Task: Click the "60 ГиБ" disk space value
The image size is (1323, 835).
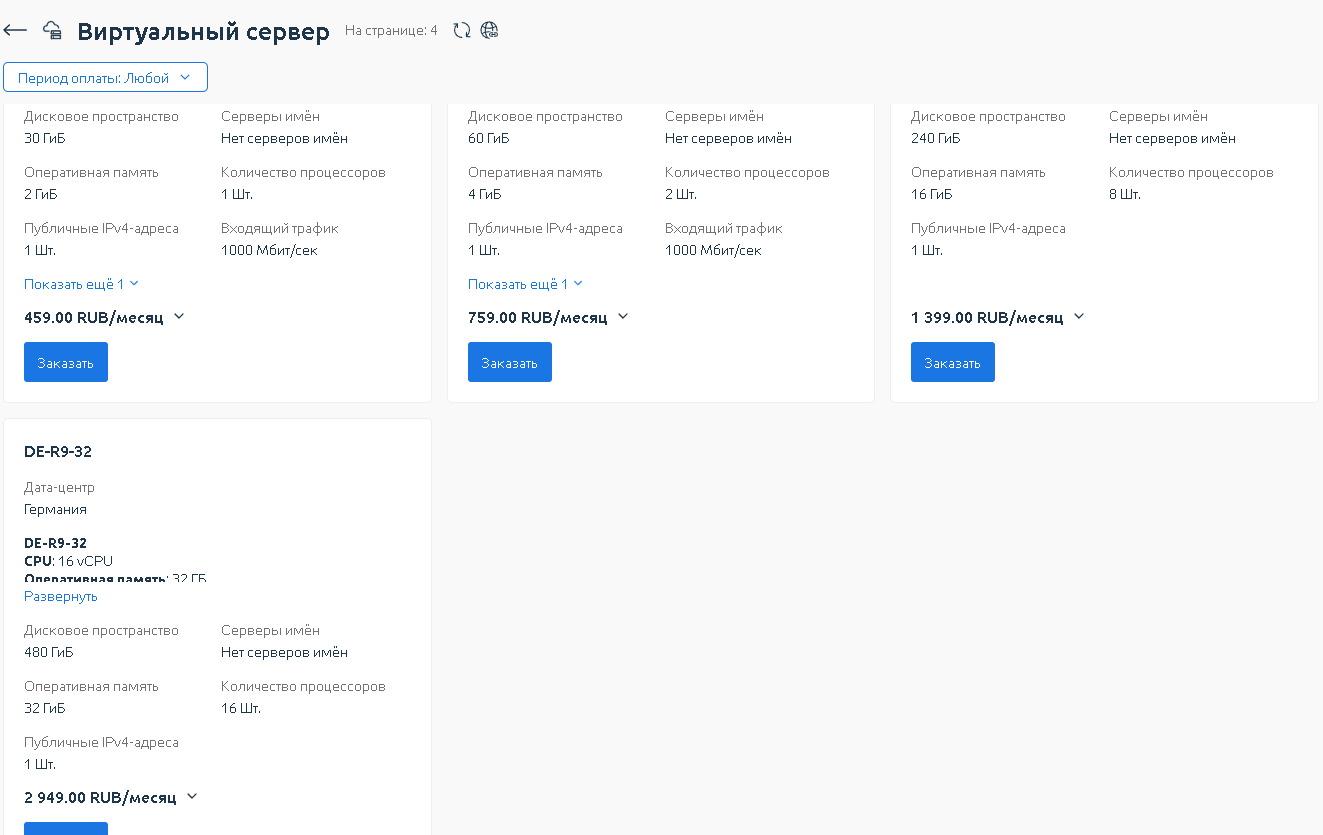Action: (488, 138)
